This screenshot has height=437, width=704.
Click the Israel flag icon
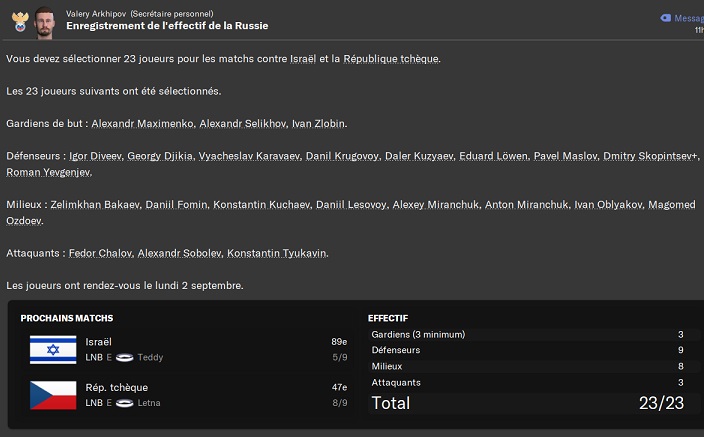click(53, 349)
